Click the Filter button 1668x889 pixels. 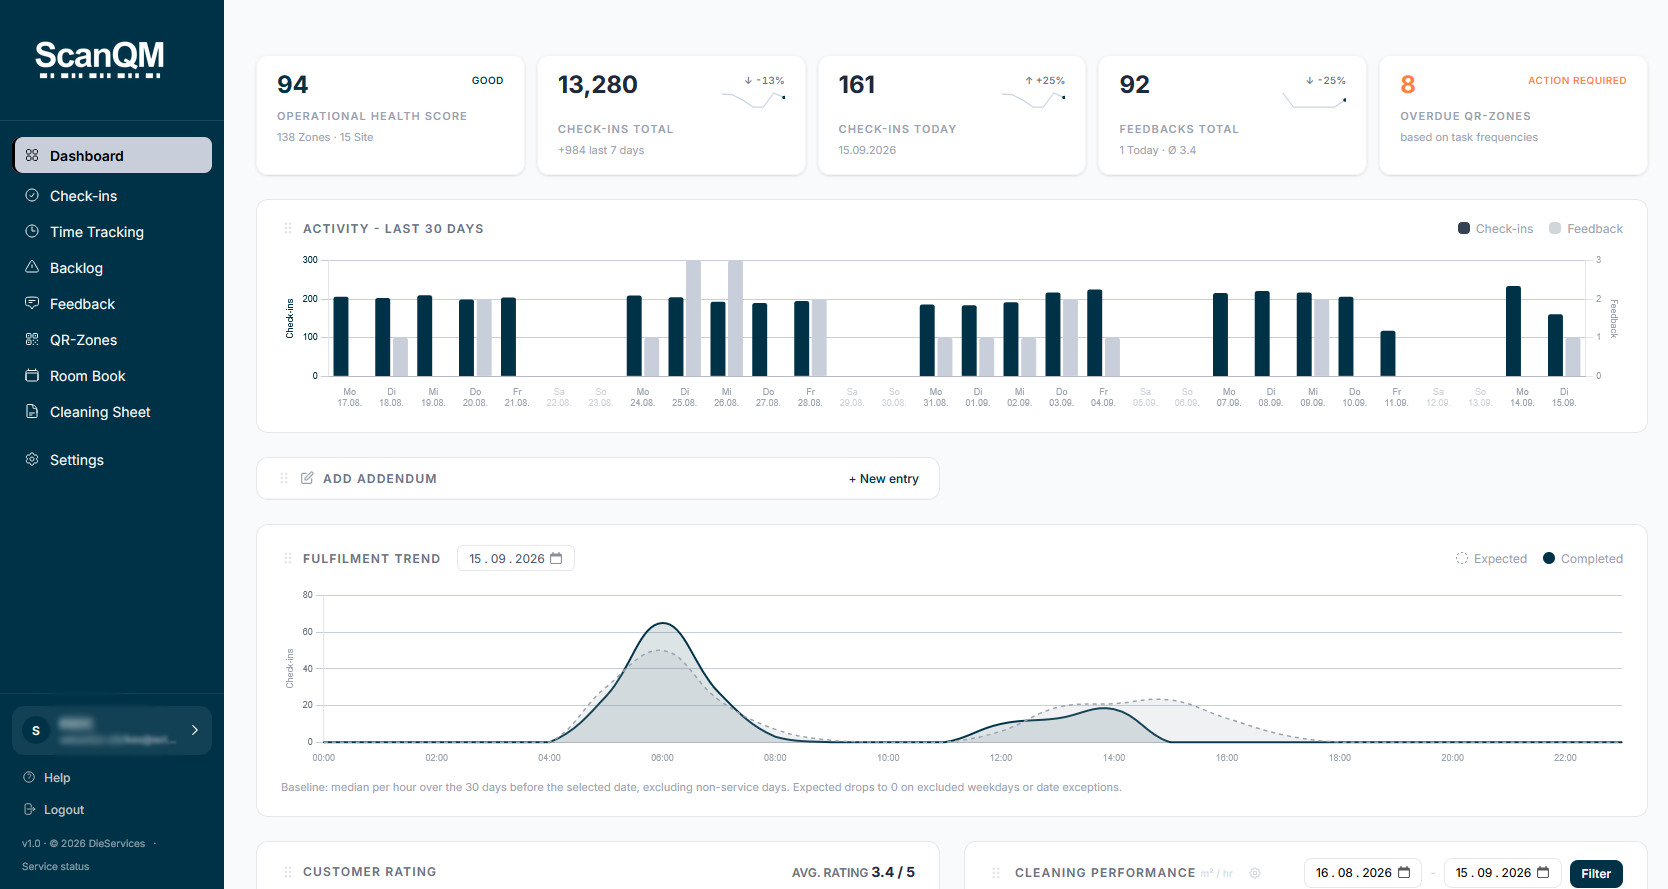pos(1596,873)
